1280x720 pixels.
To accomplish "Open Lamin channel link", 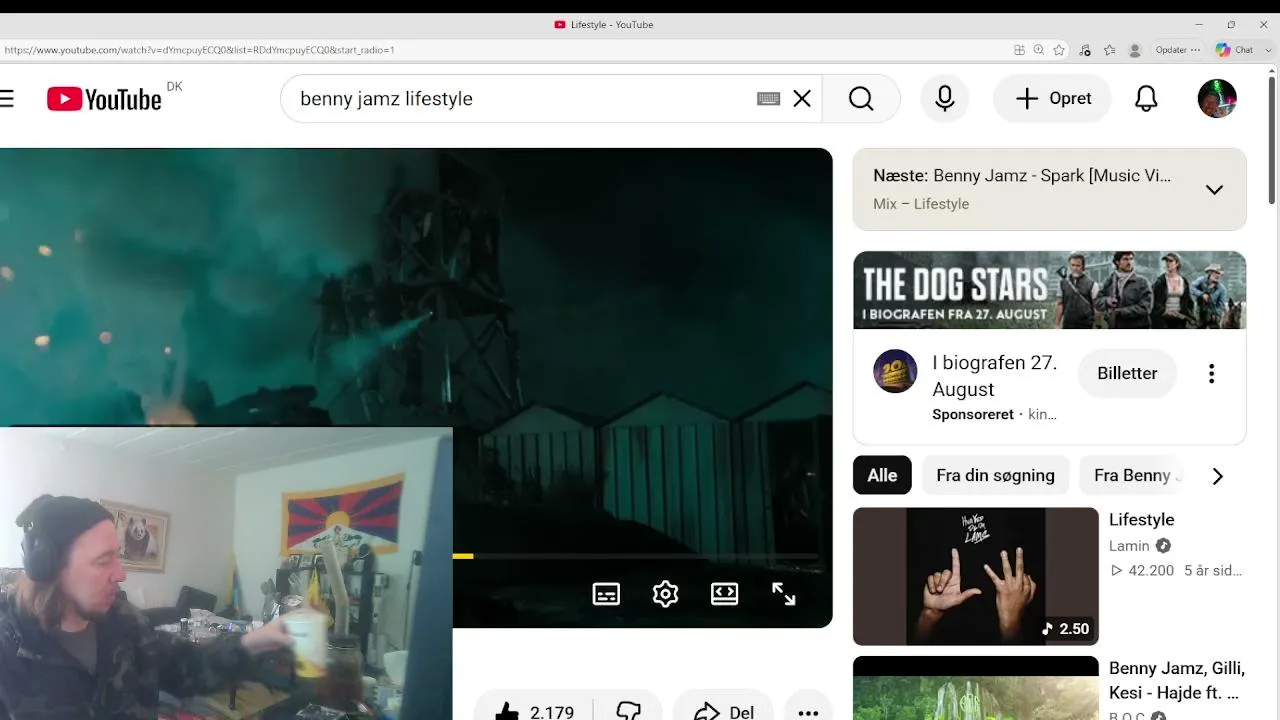I will (1129, 546).
